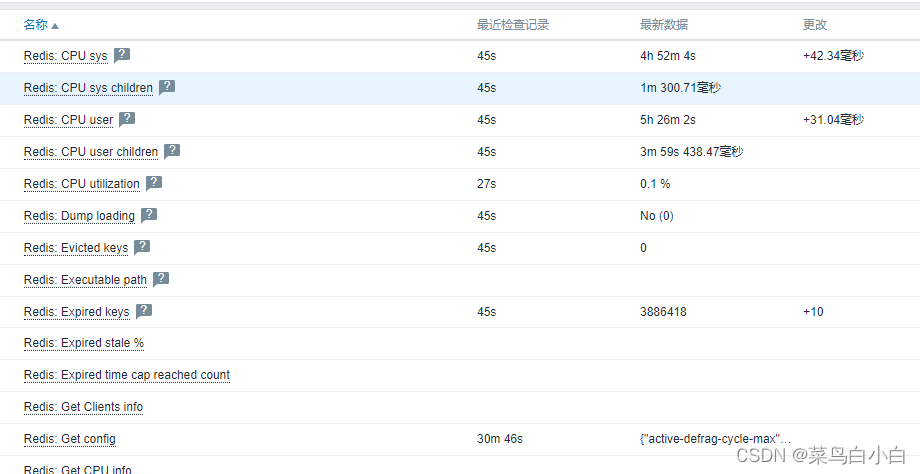Select the value 4h 52m 4s

pyautogui.click(x=668, y=56)
